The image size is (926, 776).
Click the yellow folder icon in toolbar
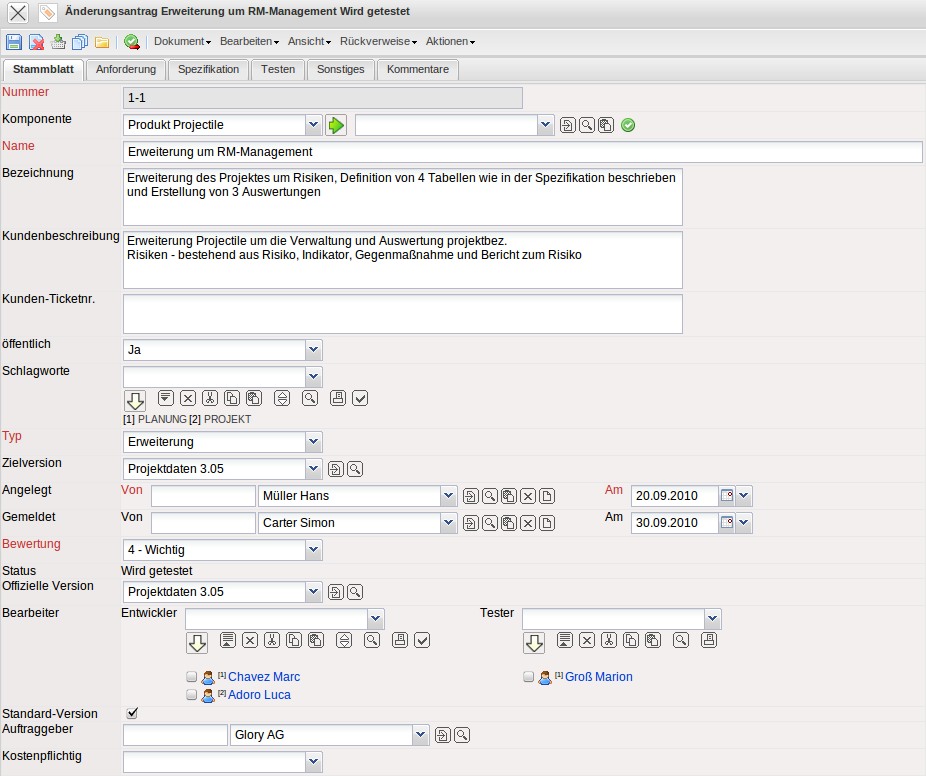pyautogui.click(x=102, y=42)
